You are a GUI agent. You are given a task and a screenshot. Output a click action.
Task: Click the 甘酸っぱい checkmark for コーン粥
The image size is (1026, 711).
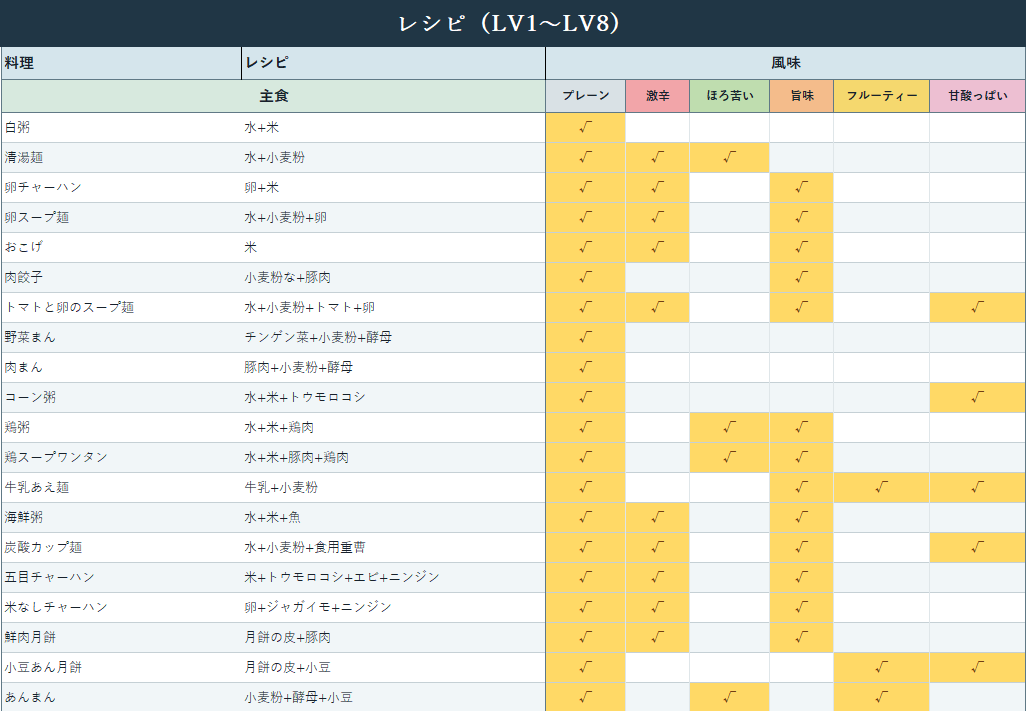click(x=978, y=397)
